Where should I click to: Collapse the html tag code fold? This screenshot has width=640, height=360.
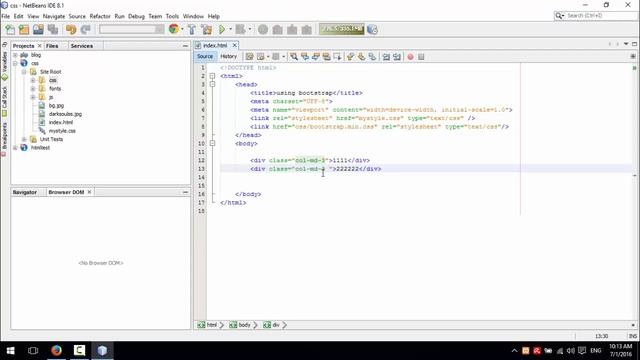[x=212, y=76]
